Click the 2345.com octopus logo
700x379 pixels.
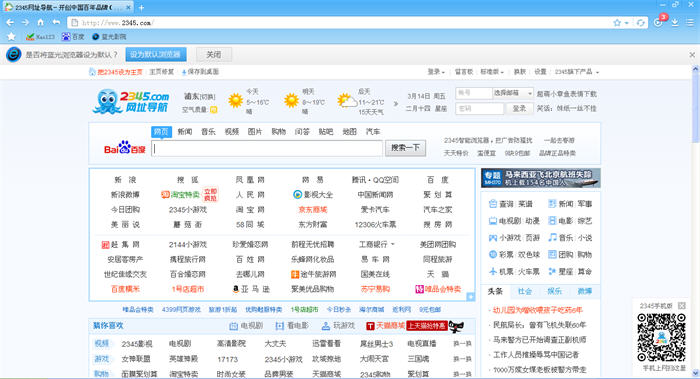tap(131, 101)
